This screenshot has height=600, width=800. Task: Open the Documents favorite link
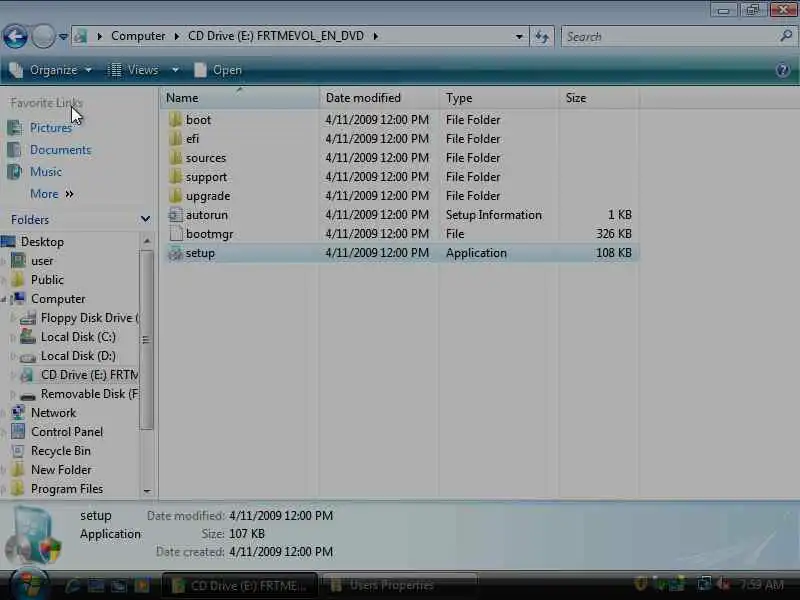[60, 149]
